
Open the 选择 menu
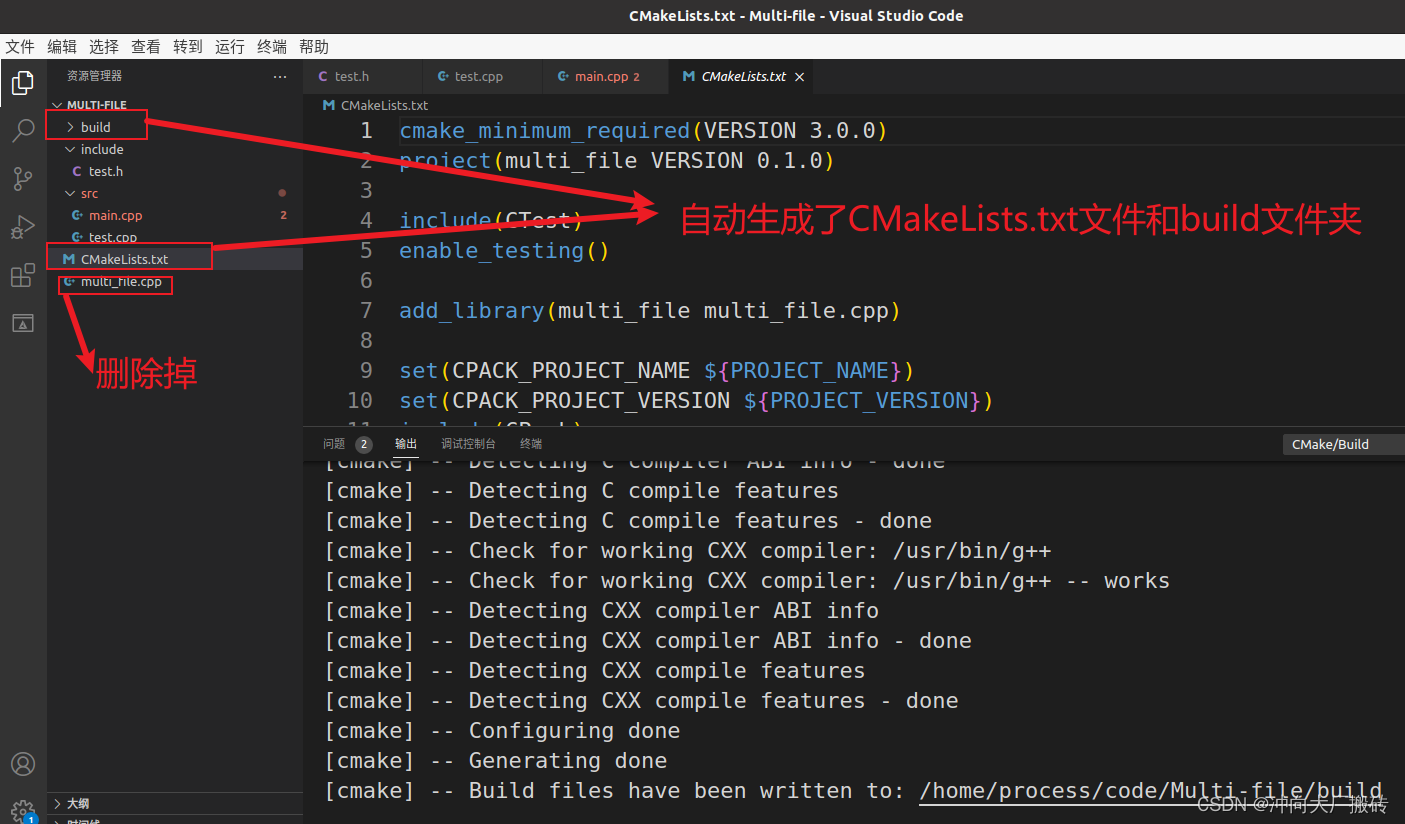pyautogui.click(x=104, y=47)
